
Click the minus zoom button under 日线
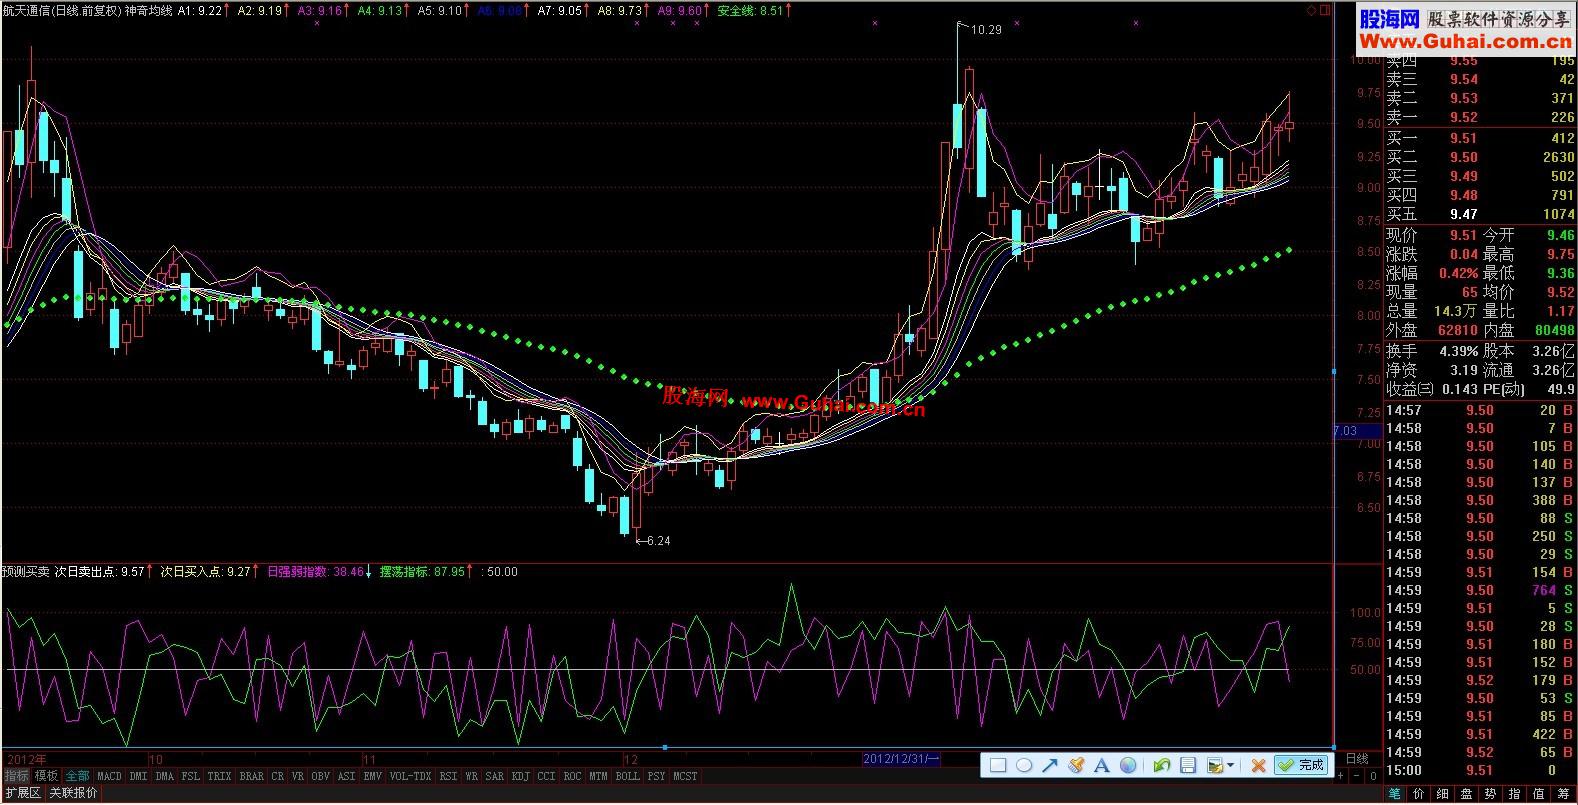point(1356,776)
